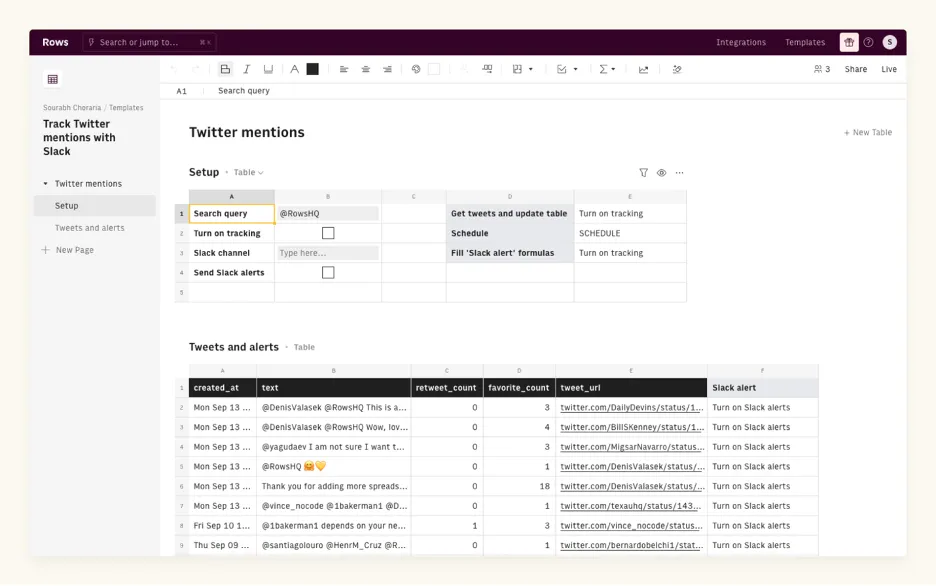
Task: Select the 'Get tweets and update table' cell
Action: coord(510,214)
